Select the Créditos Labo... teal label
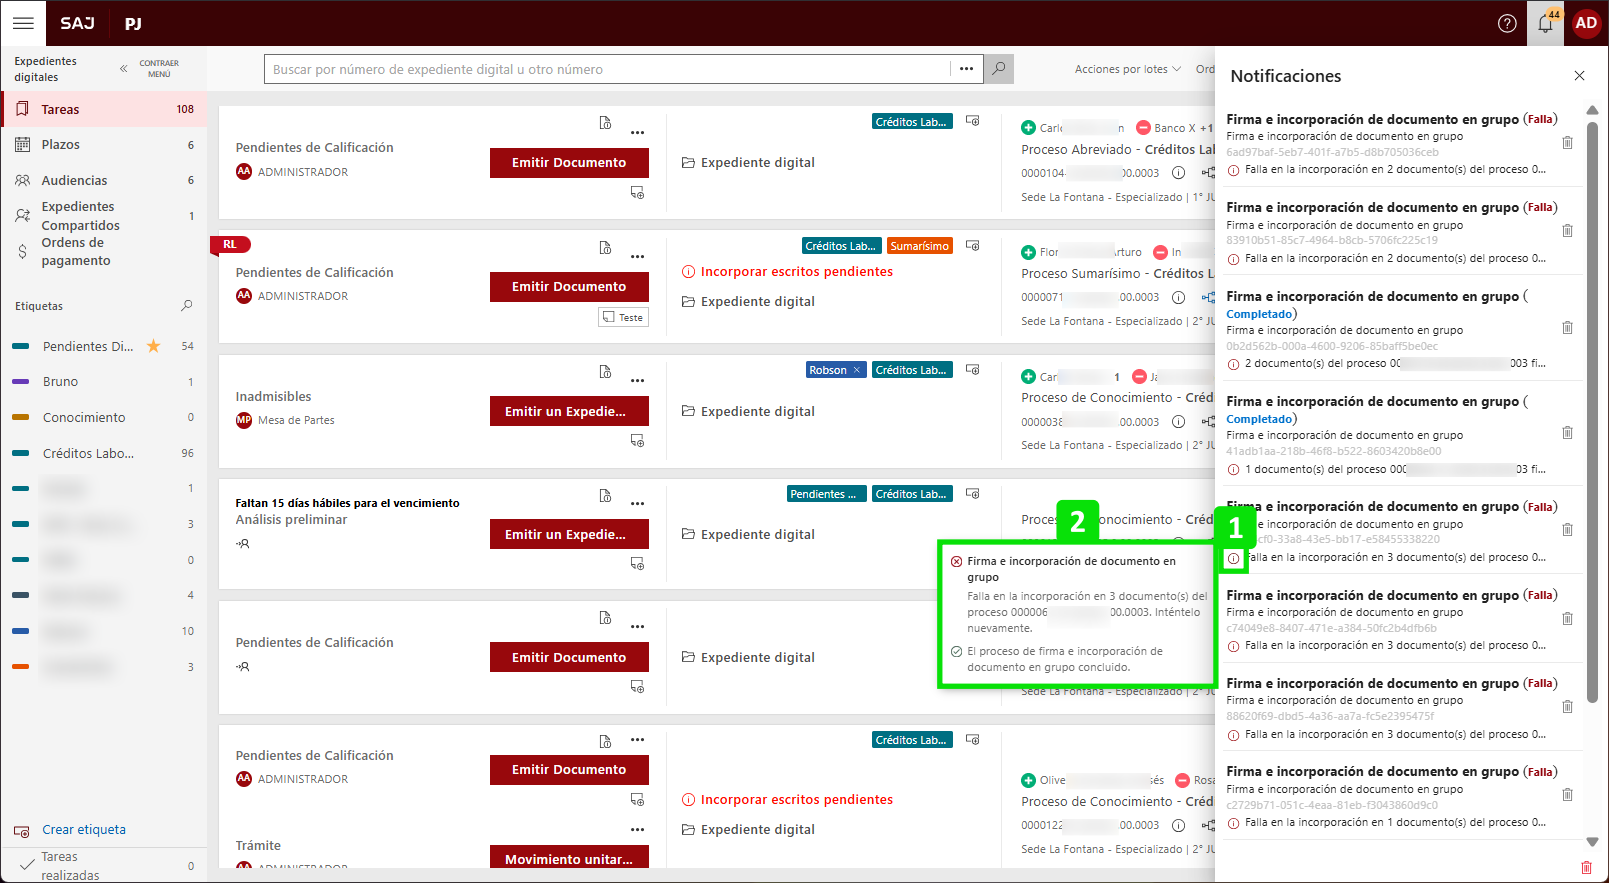The width and height of the screenshot is (1609, 883). pos(88,453)
